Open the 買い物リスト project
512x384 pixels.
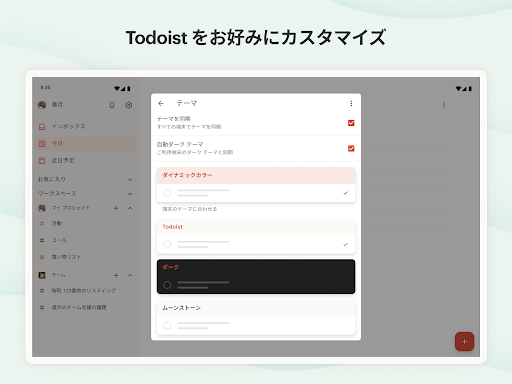pos(85,257)
